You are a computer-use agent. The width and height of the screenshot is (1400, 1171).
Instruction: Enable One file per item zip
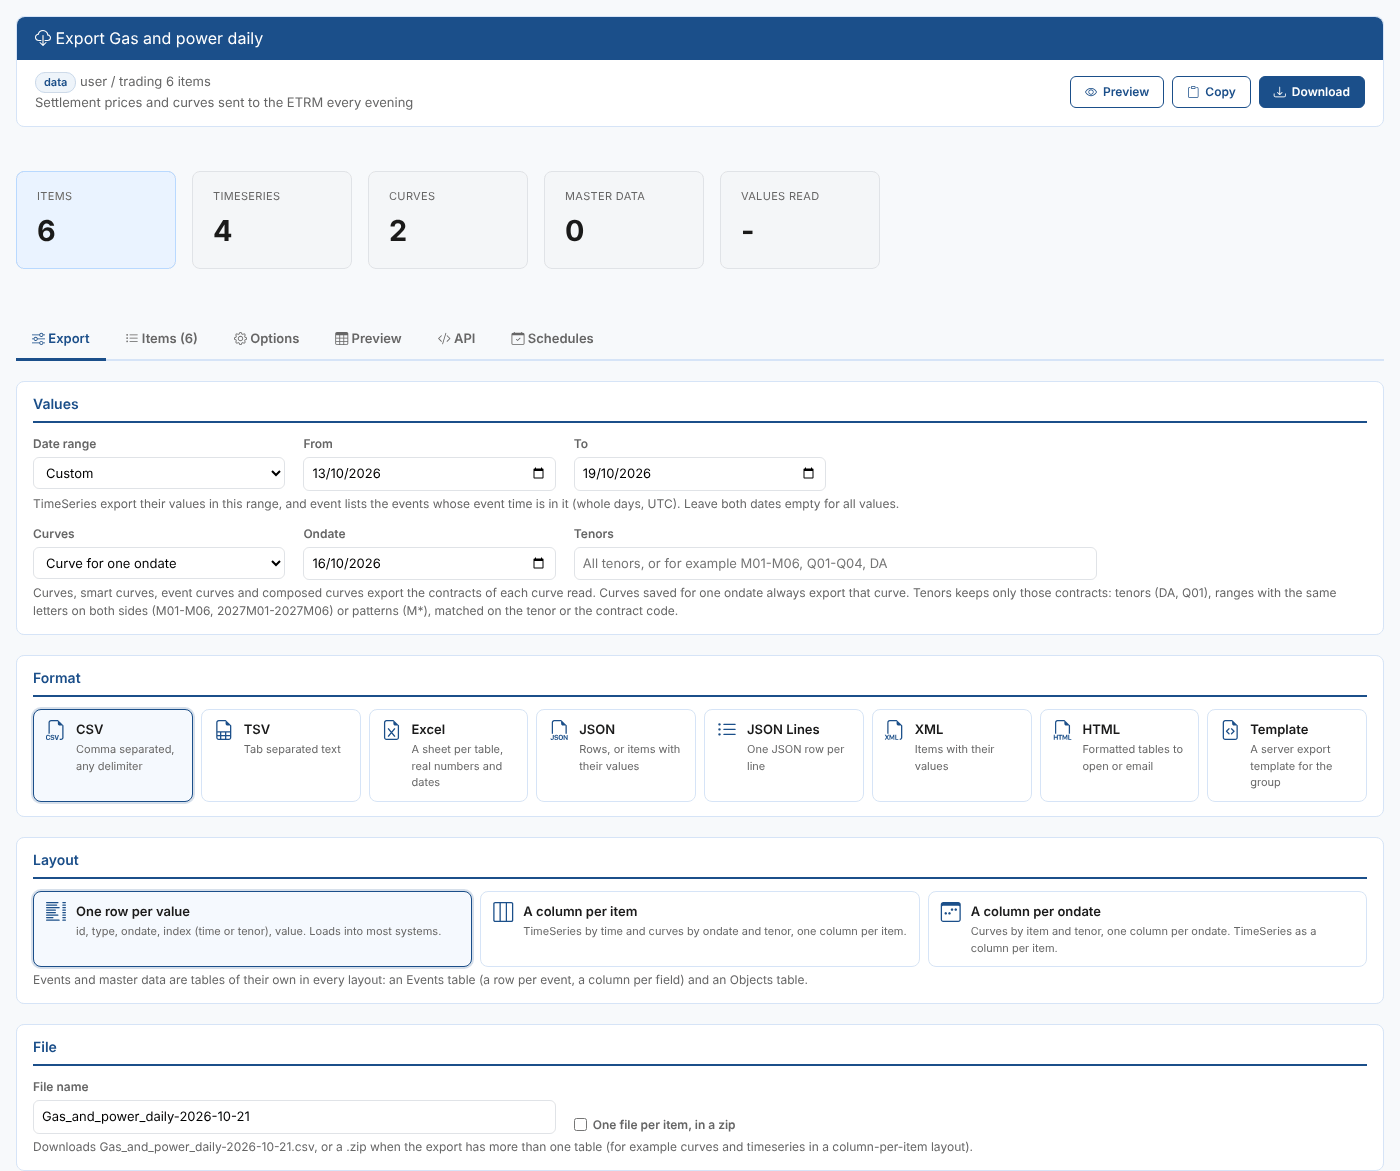tap(580, 1124)
